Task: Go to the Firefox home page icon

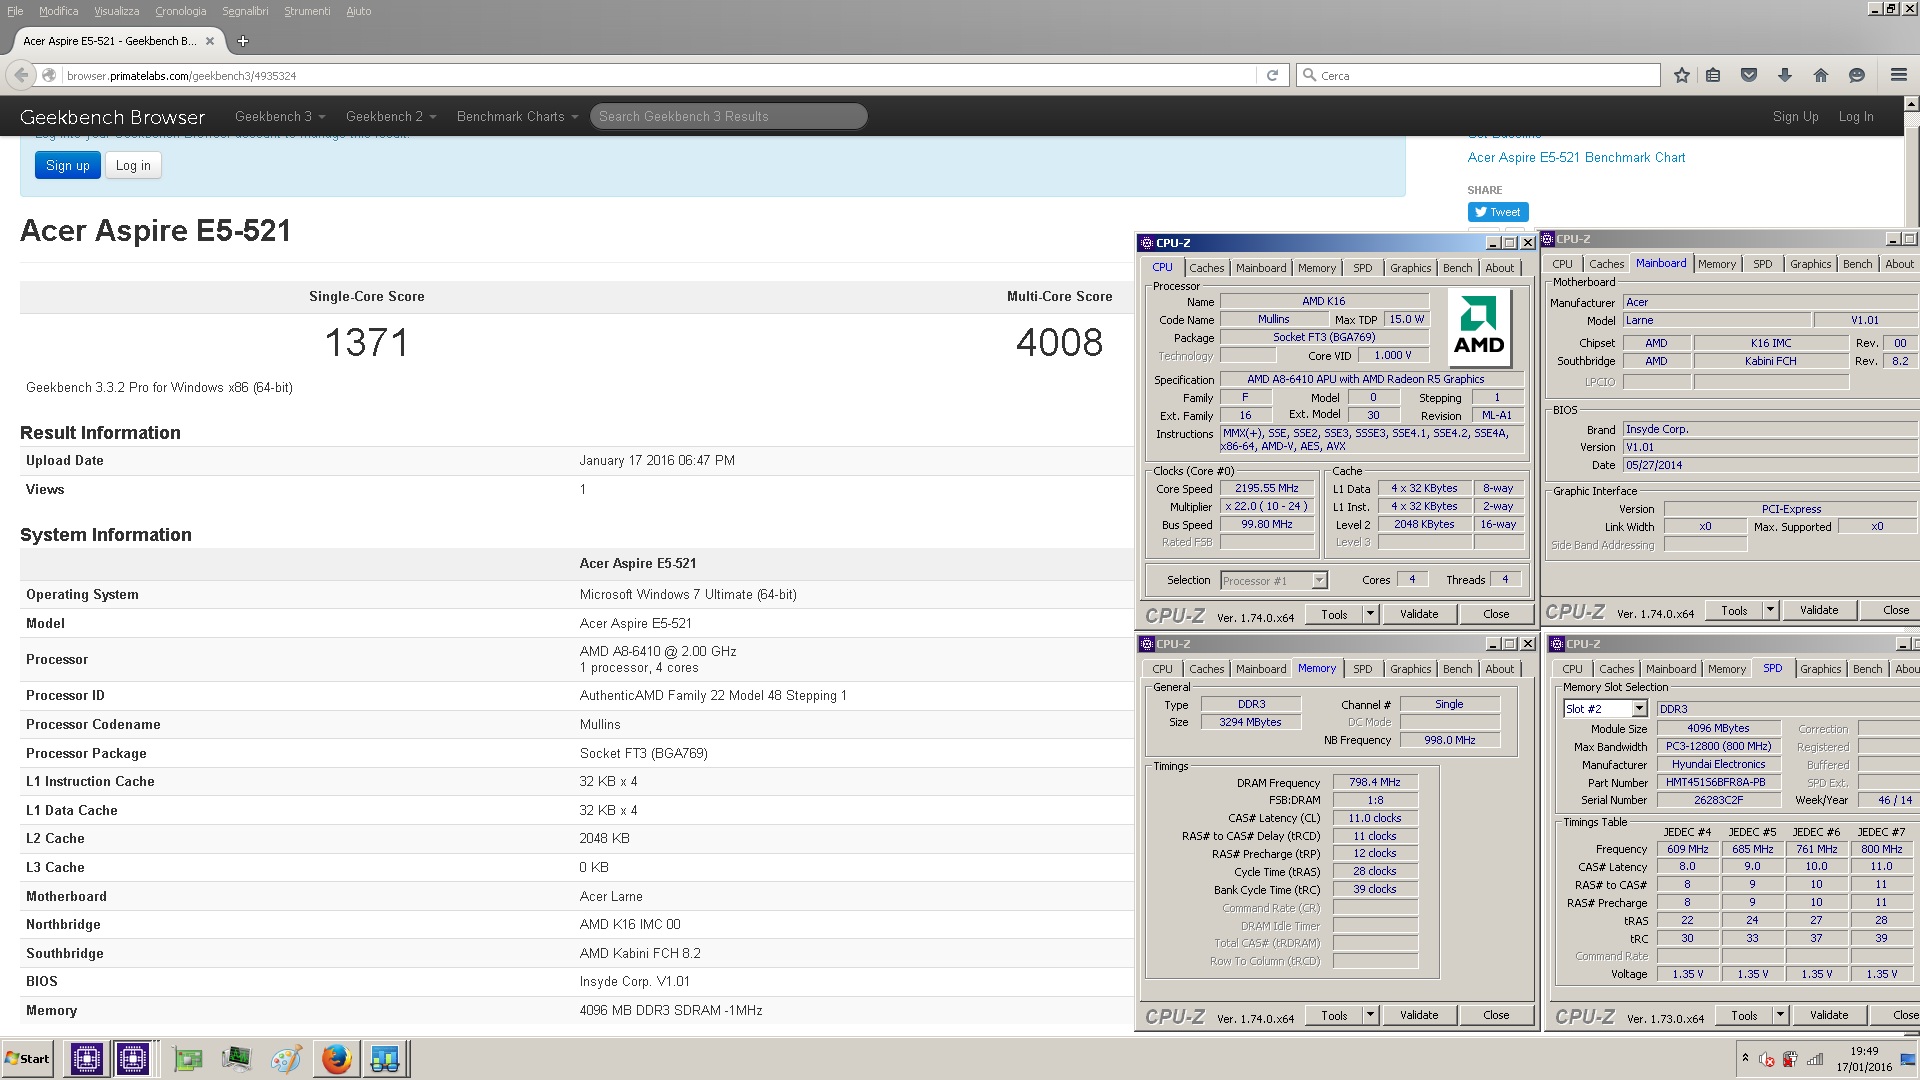Action: [1821, 75]
